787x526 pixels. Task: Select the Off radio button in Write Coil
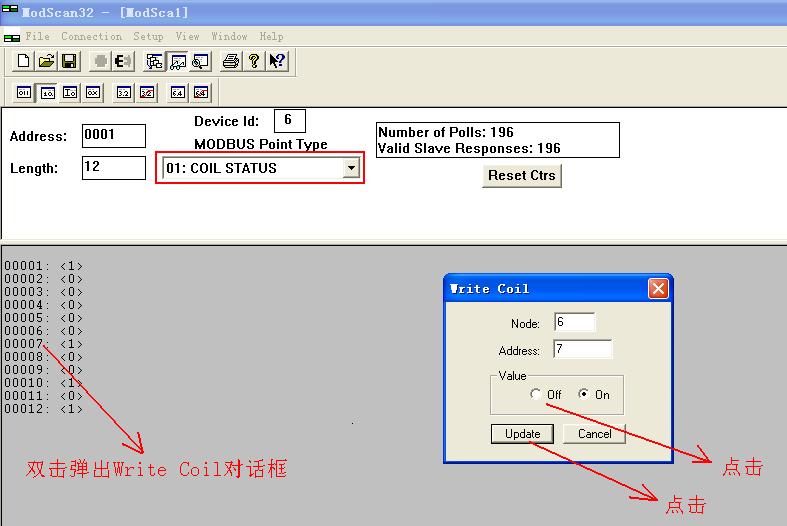(x=535, y=394)
